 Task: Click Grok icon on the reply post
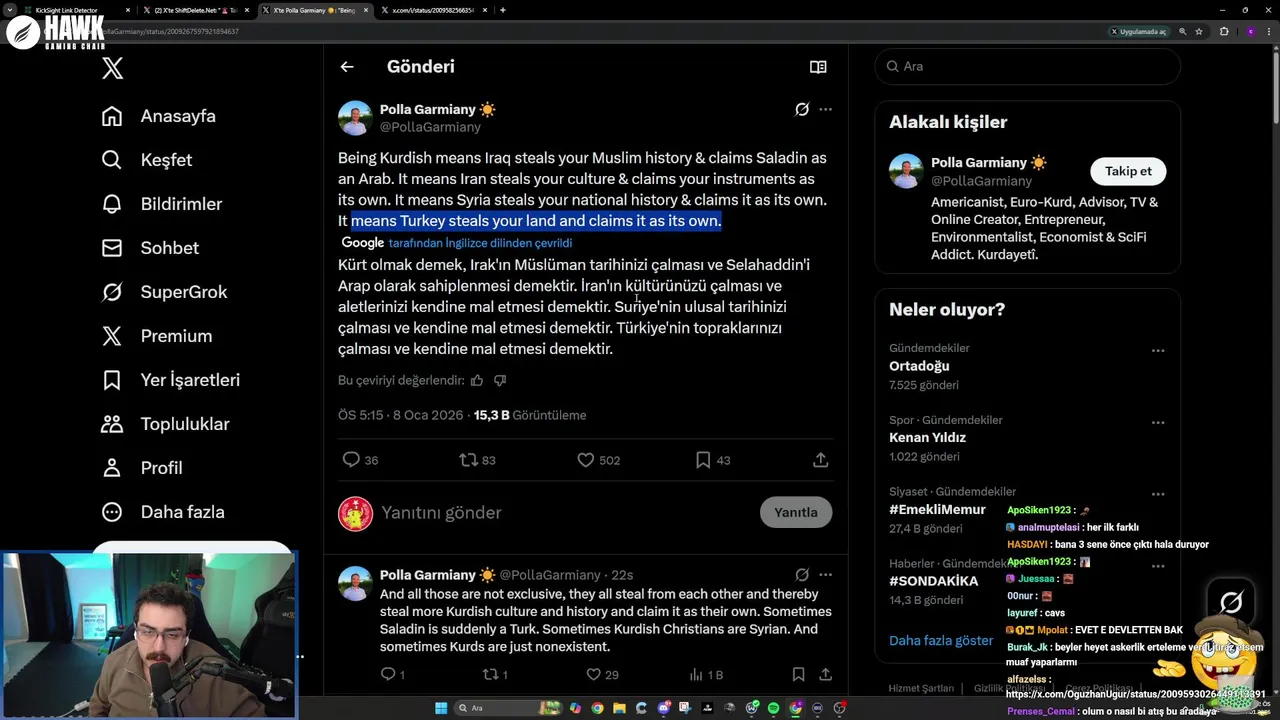click(801, 575)
